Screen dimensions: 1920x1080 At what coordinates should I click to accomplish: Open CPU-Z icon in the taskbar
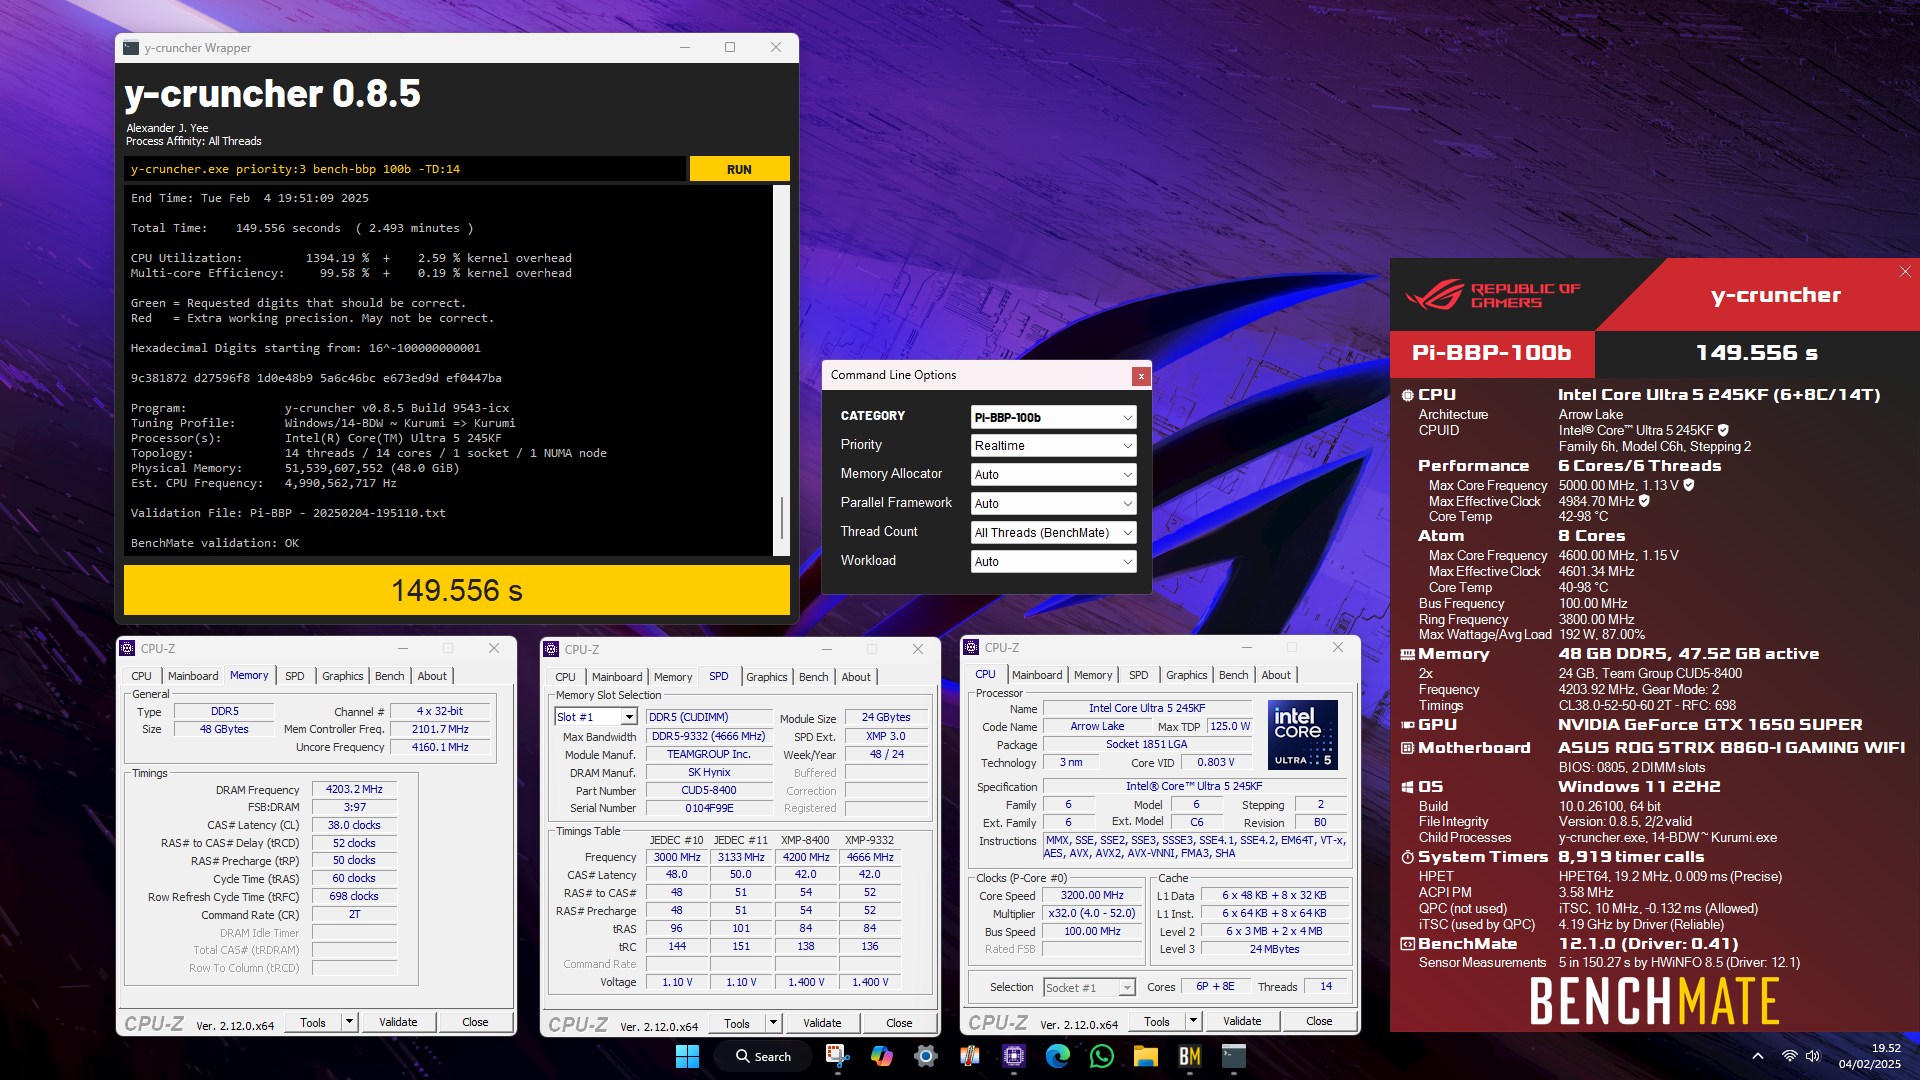(1013, 1056)
